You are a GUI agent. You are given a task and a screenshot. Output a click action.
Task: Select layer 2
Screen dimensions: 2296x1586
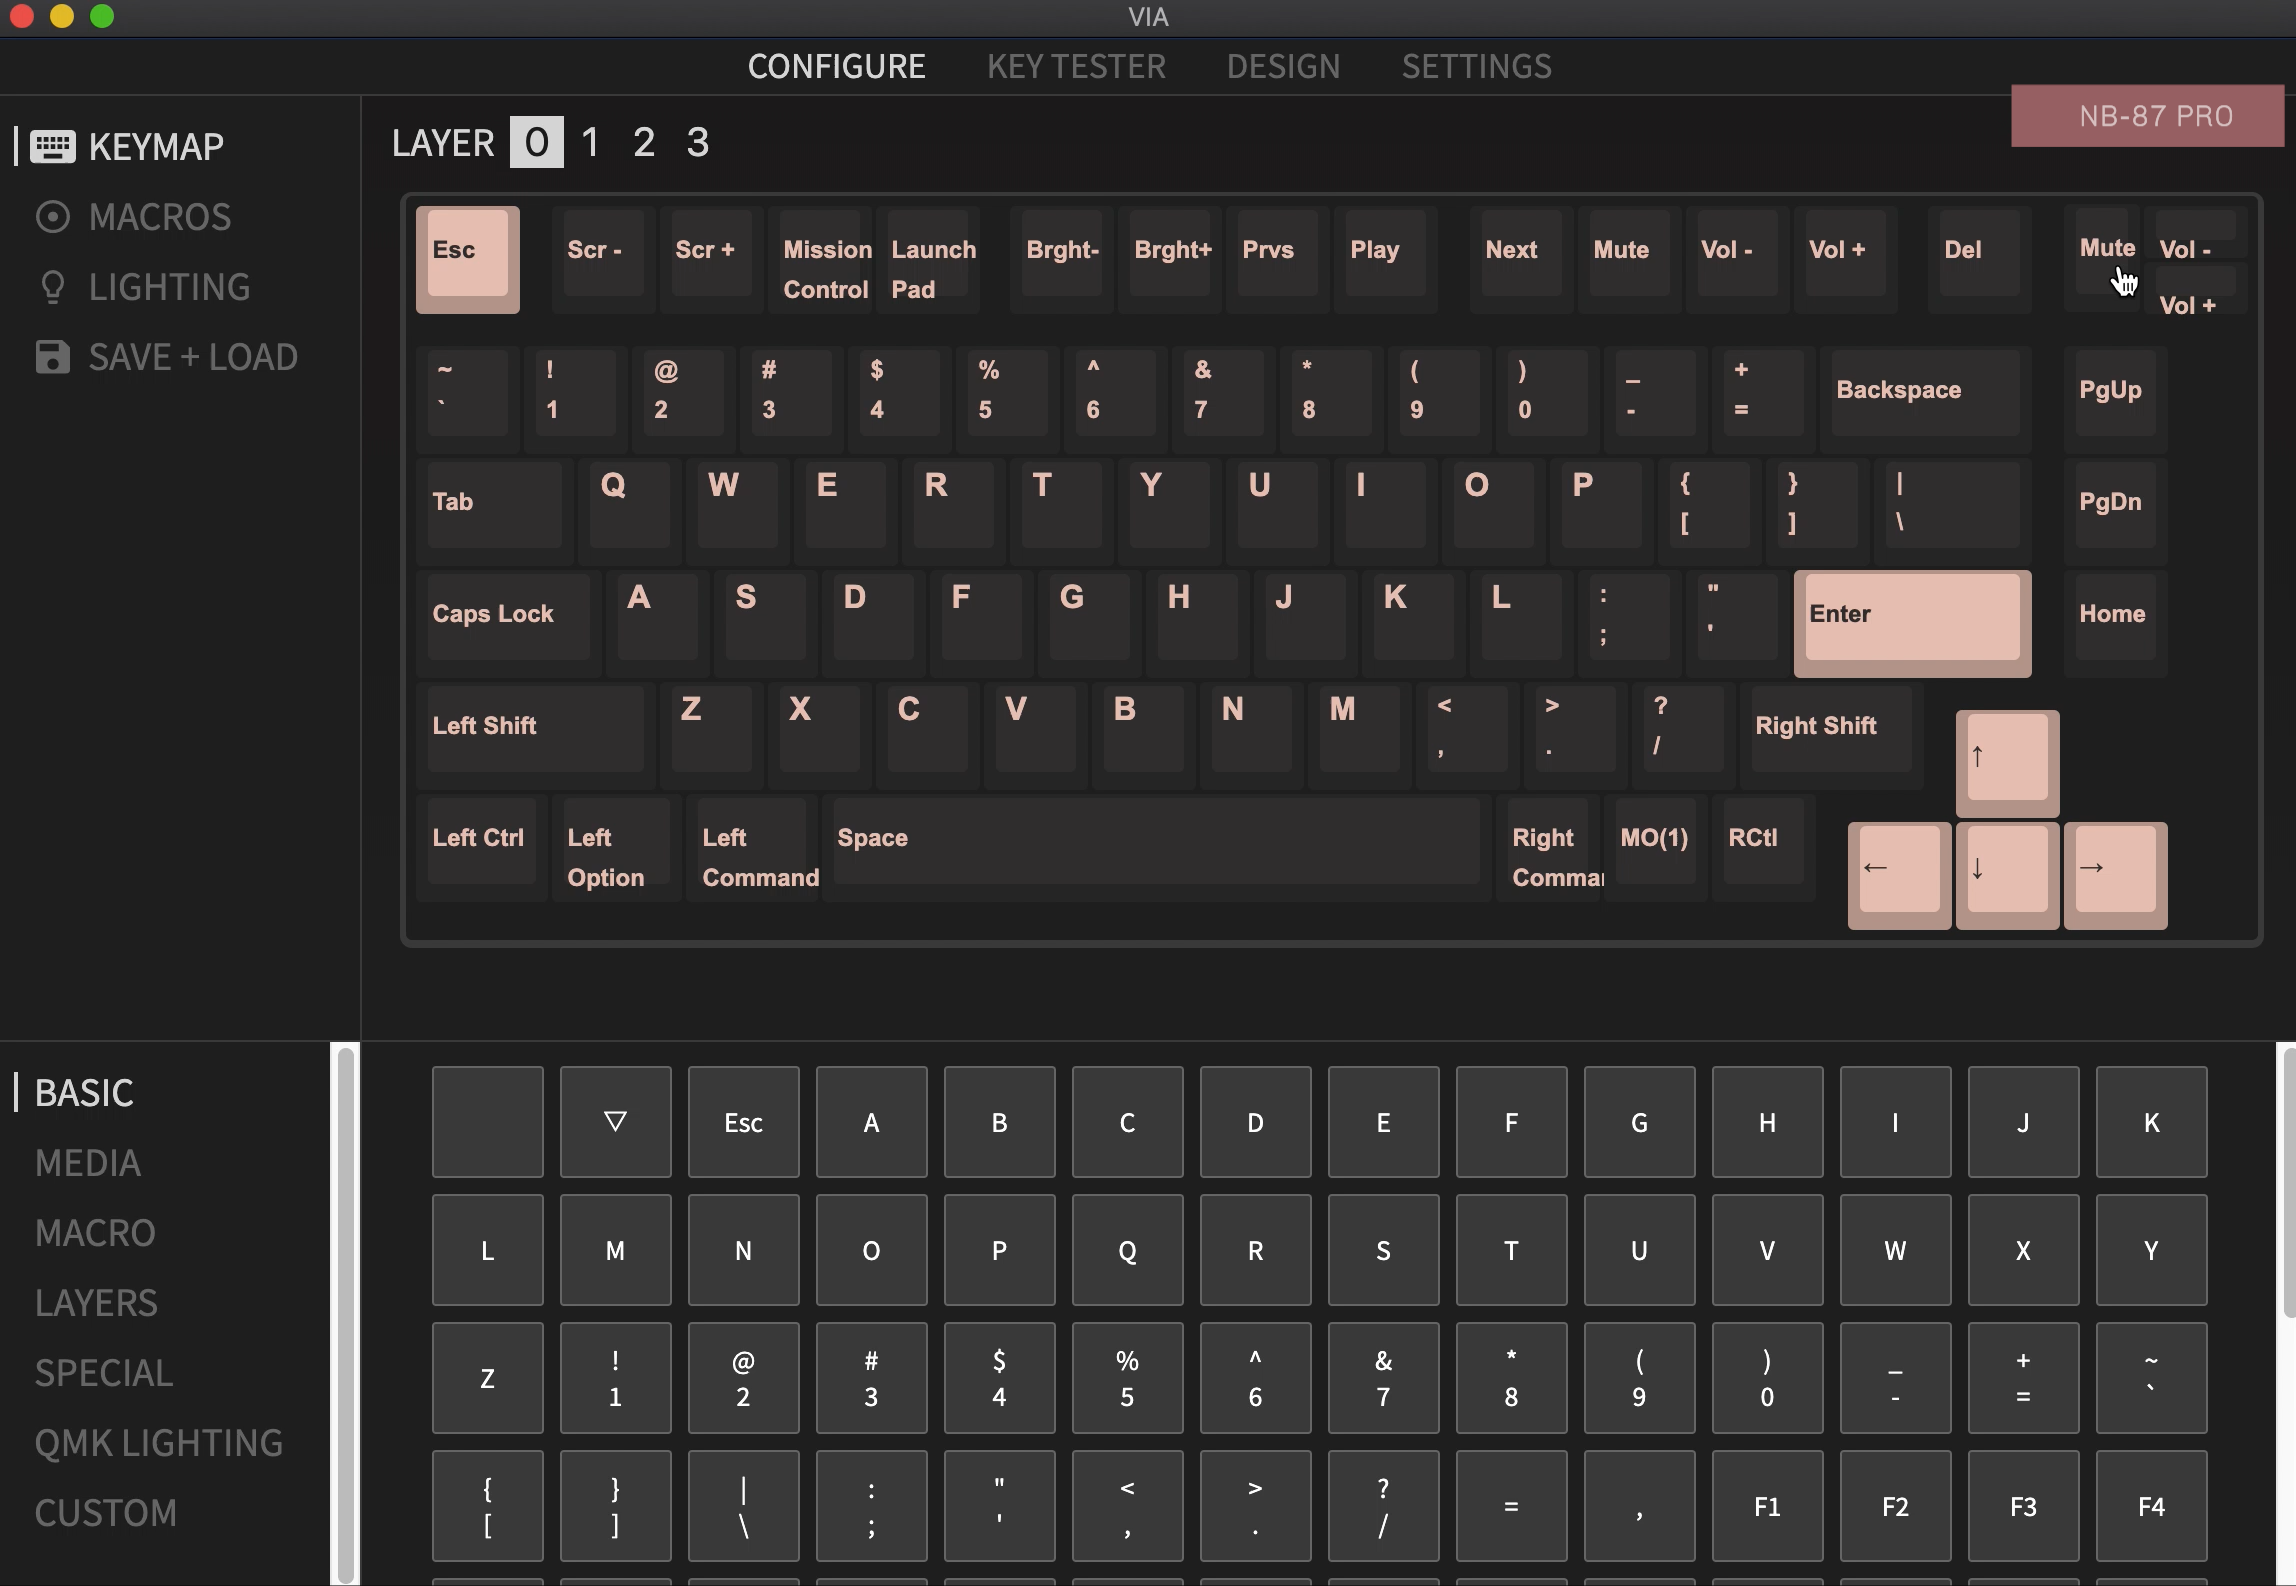(643, 142)
